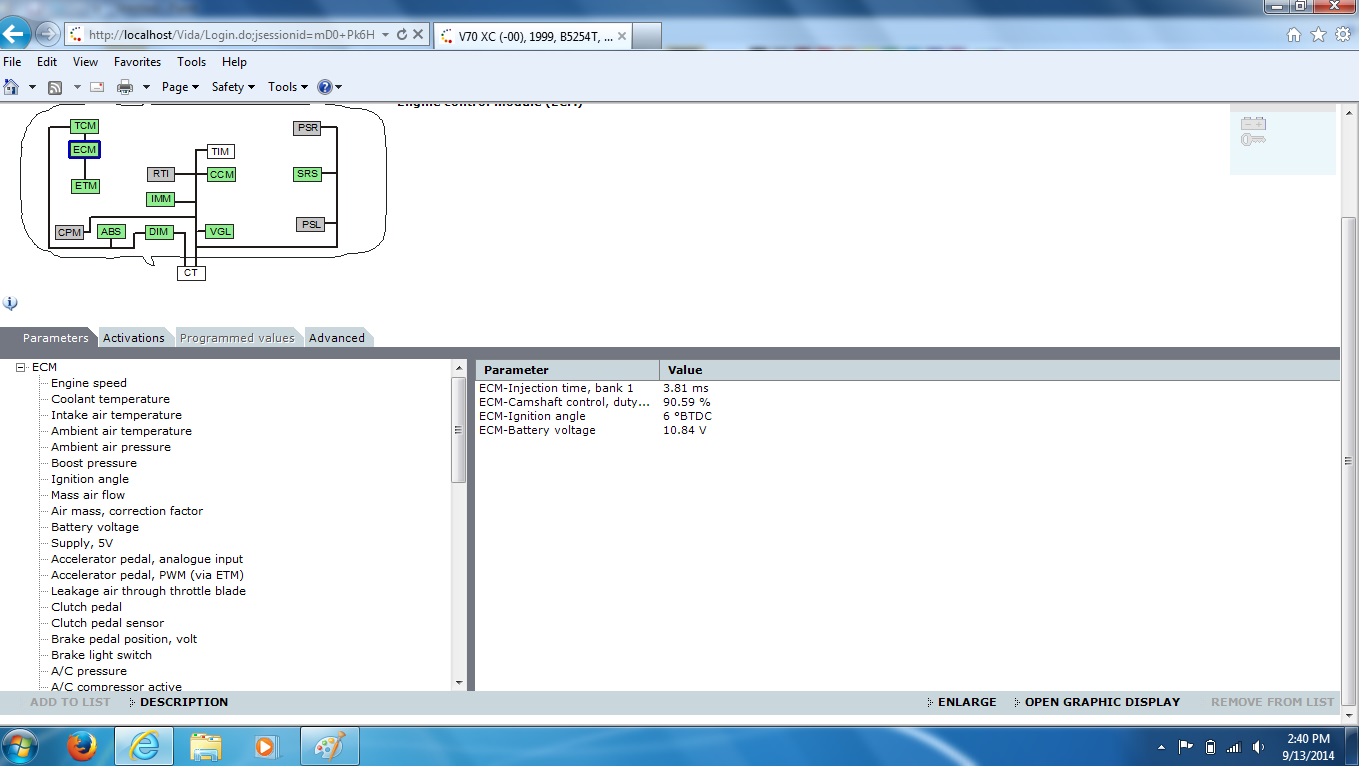The height and width of the screenshot is (768, 1366).
Task: Click the DESCRIPTION button
Action: tap(183, 702)
